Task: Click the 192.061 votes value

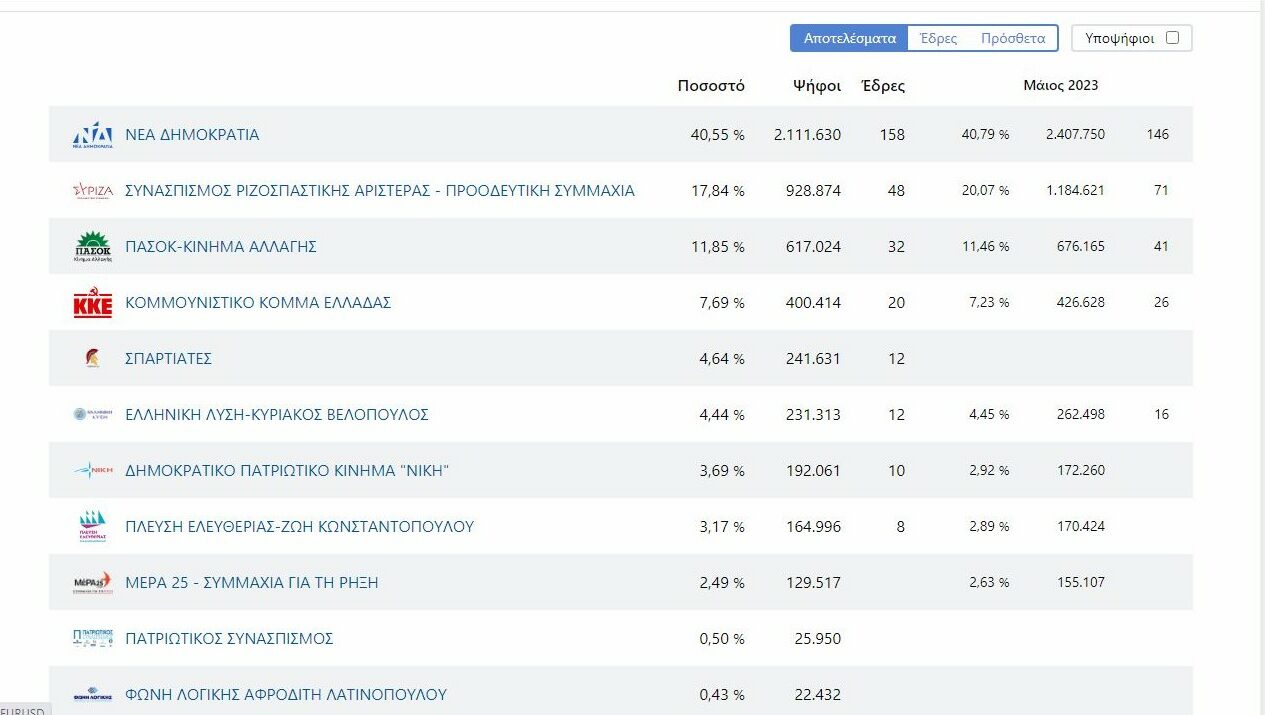Action: coord(814,470)
